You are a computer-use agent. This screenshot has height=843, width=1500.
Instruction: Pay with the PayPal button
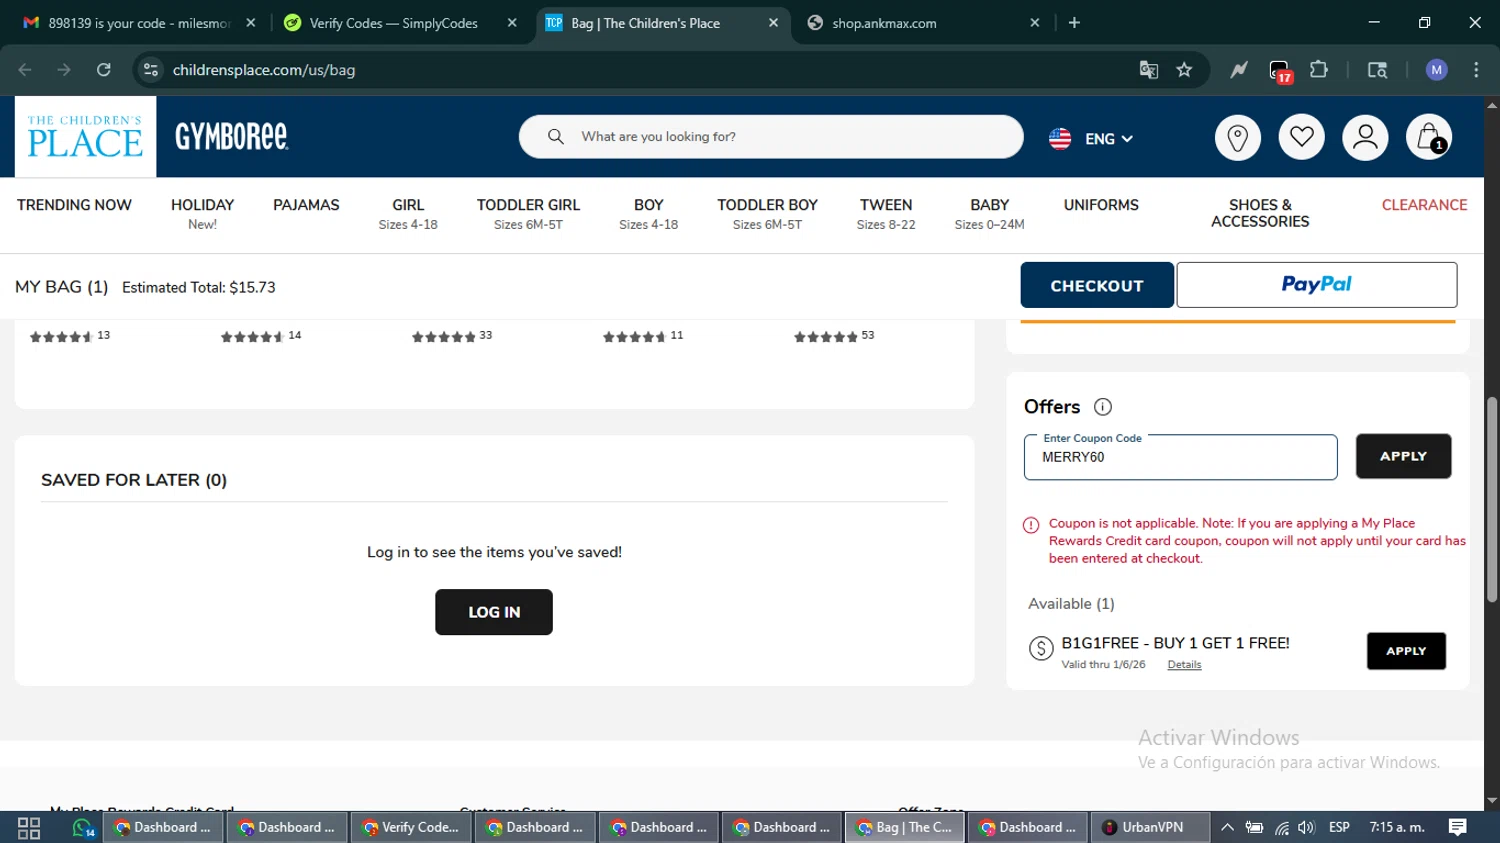[x=1316, y=285]
